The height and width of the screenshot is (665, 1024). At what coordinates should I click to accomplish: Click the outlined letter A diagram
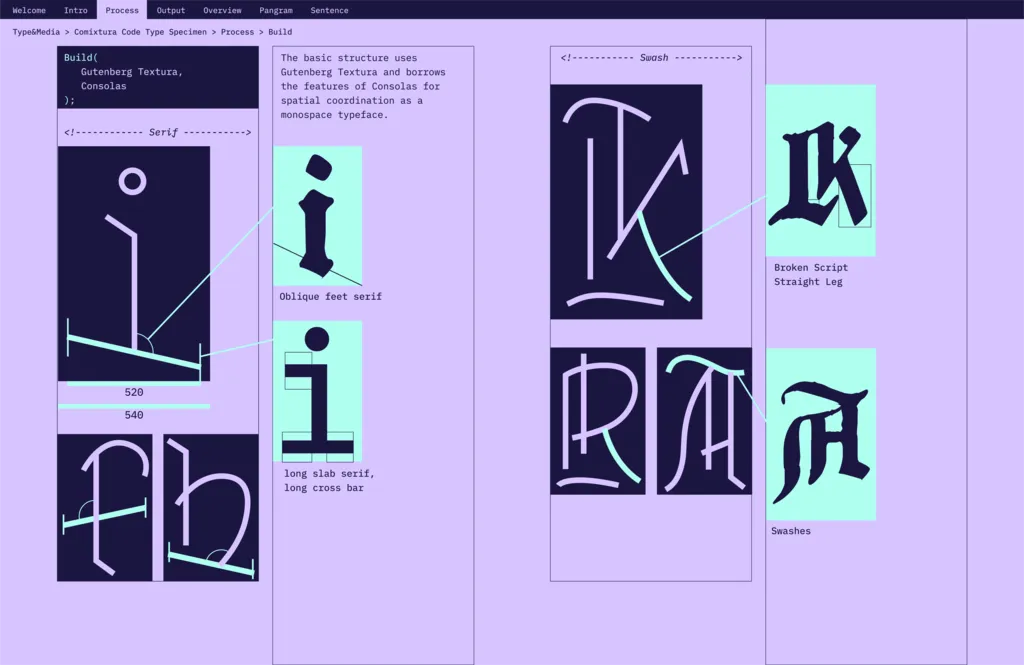coord(704,420)
